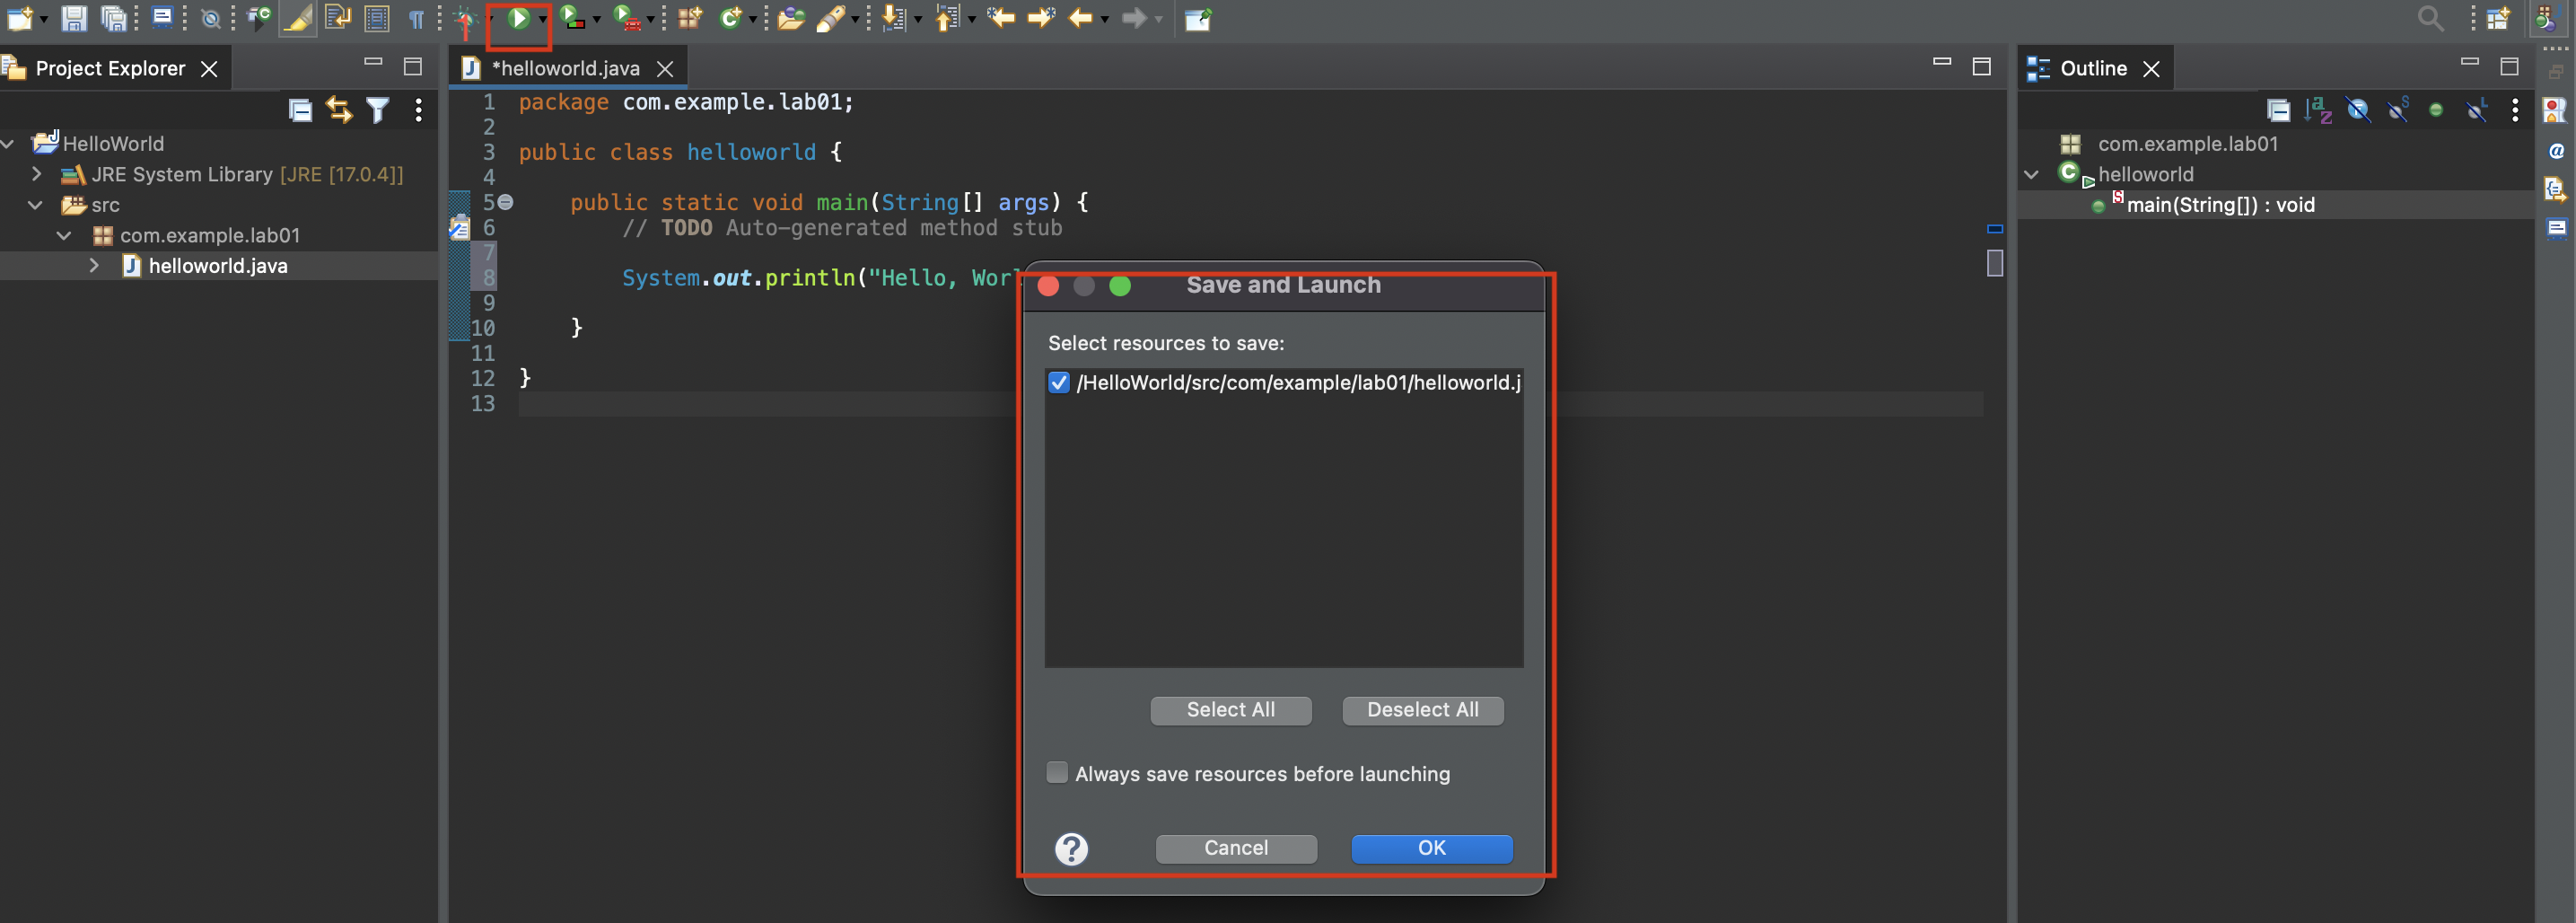Image resolution: width=2576 pixels, height=923 pixels.
Task: Enable Always save resources before launching
Action: [1057, 773]
